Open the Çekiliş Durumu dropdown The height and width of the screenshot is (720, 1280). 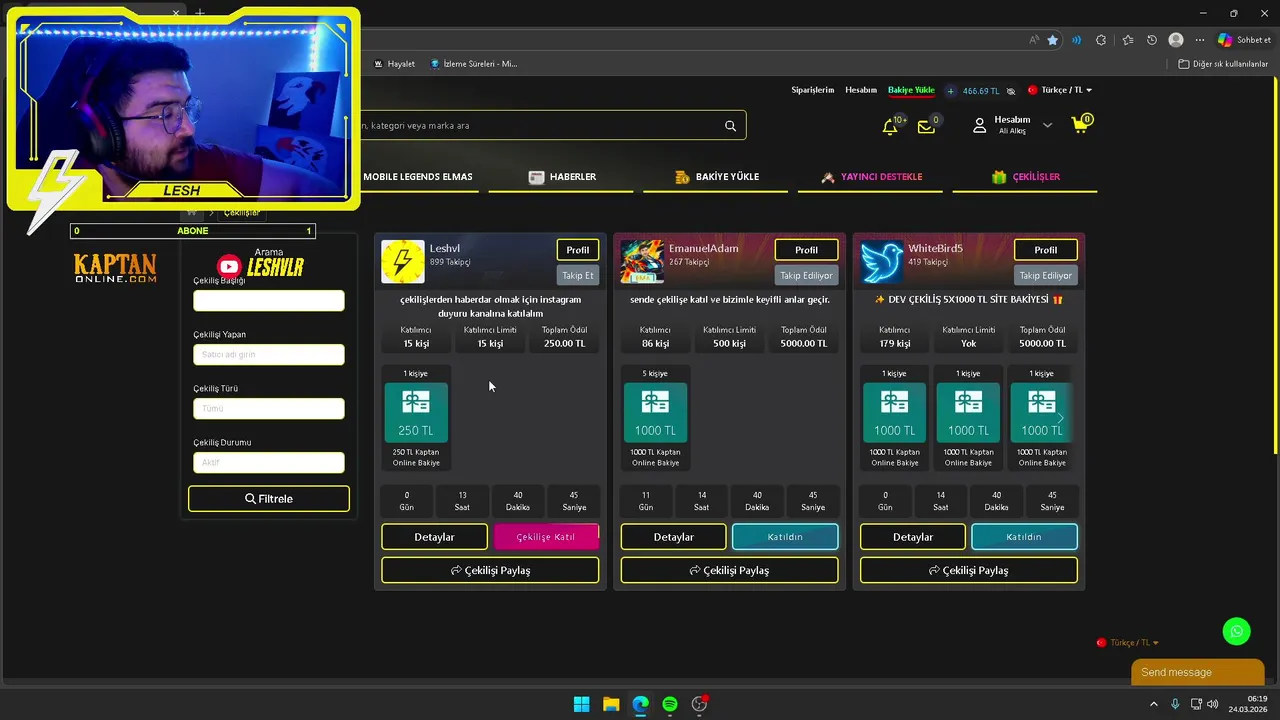coord(269,462)
